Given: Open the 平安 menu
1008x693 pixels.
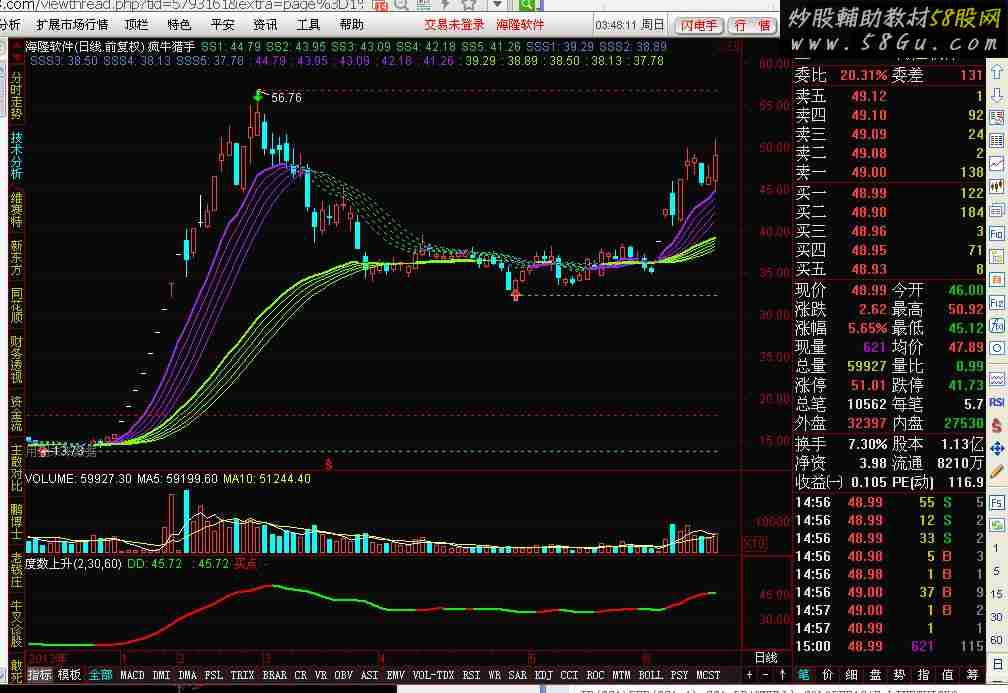Looking at the screenshot, I should click(x=222, y=24).
